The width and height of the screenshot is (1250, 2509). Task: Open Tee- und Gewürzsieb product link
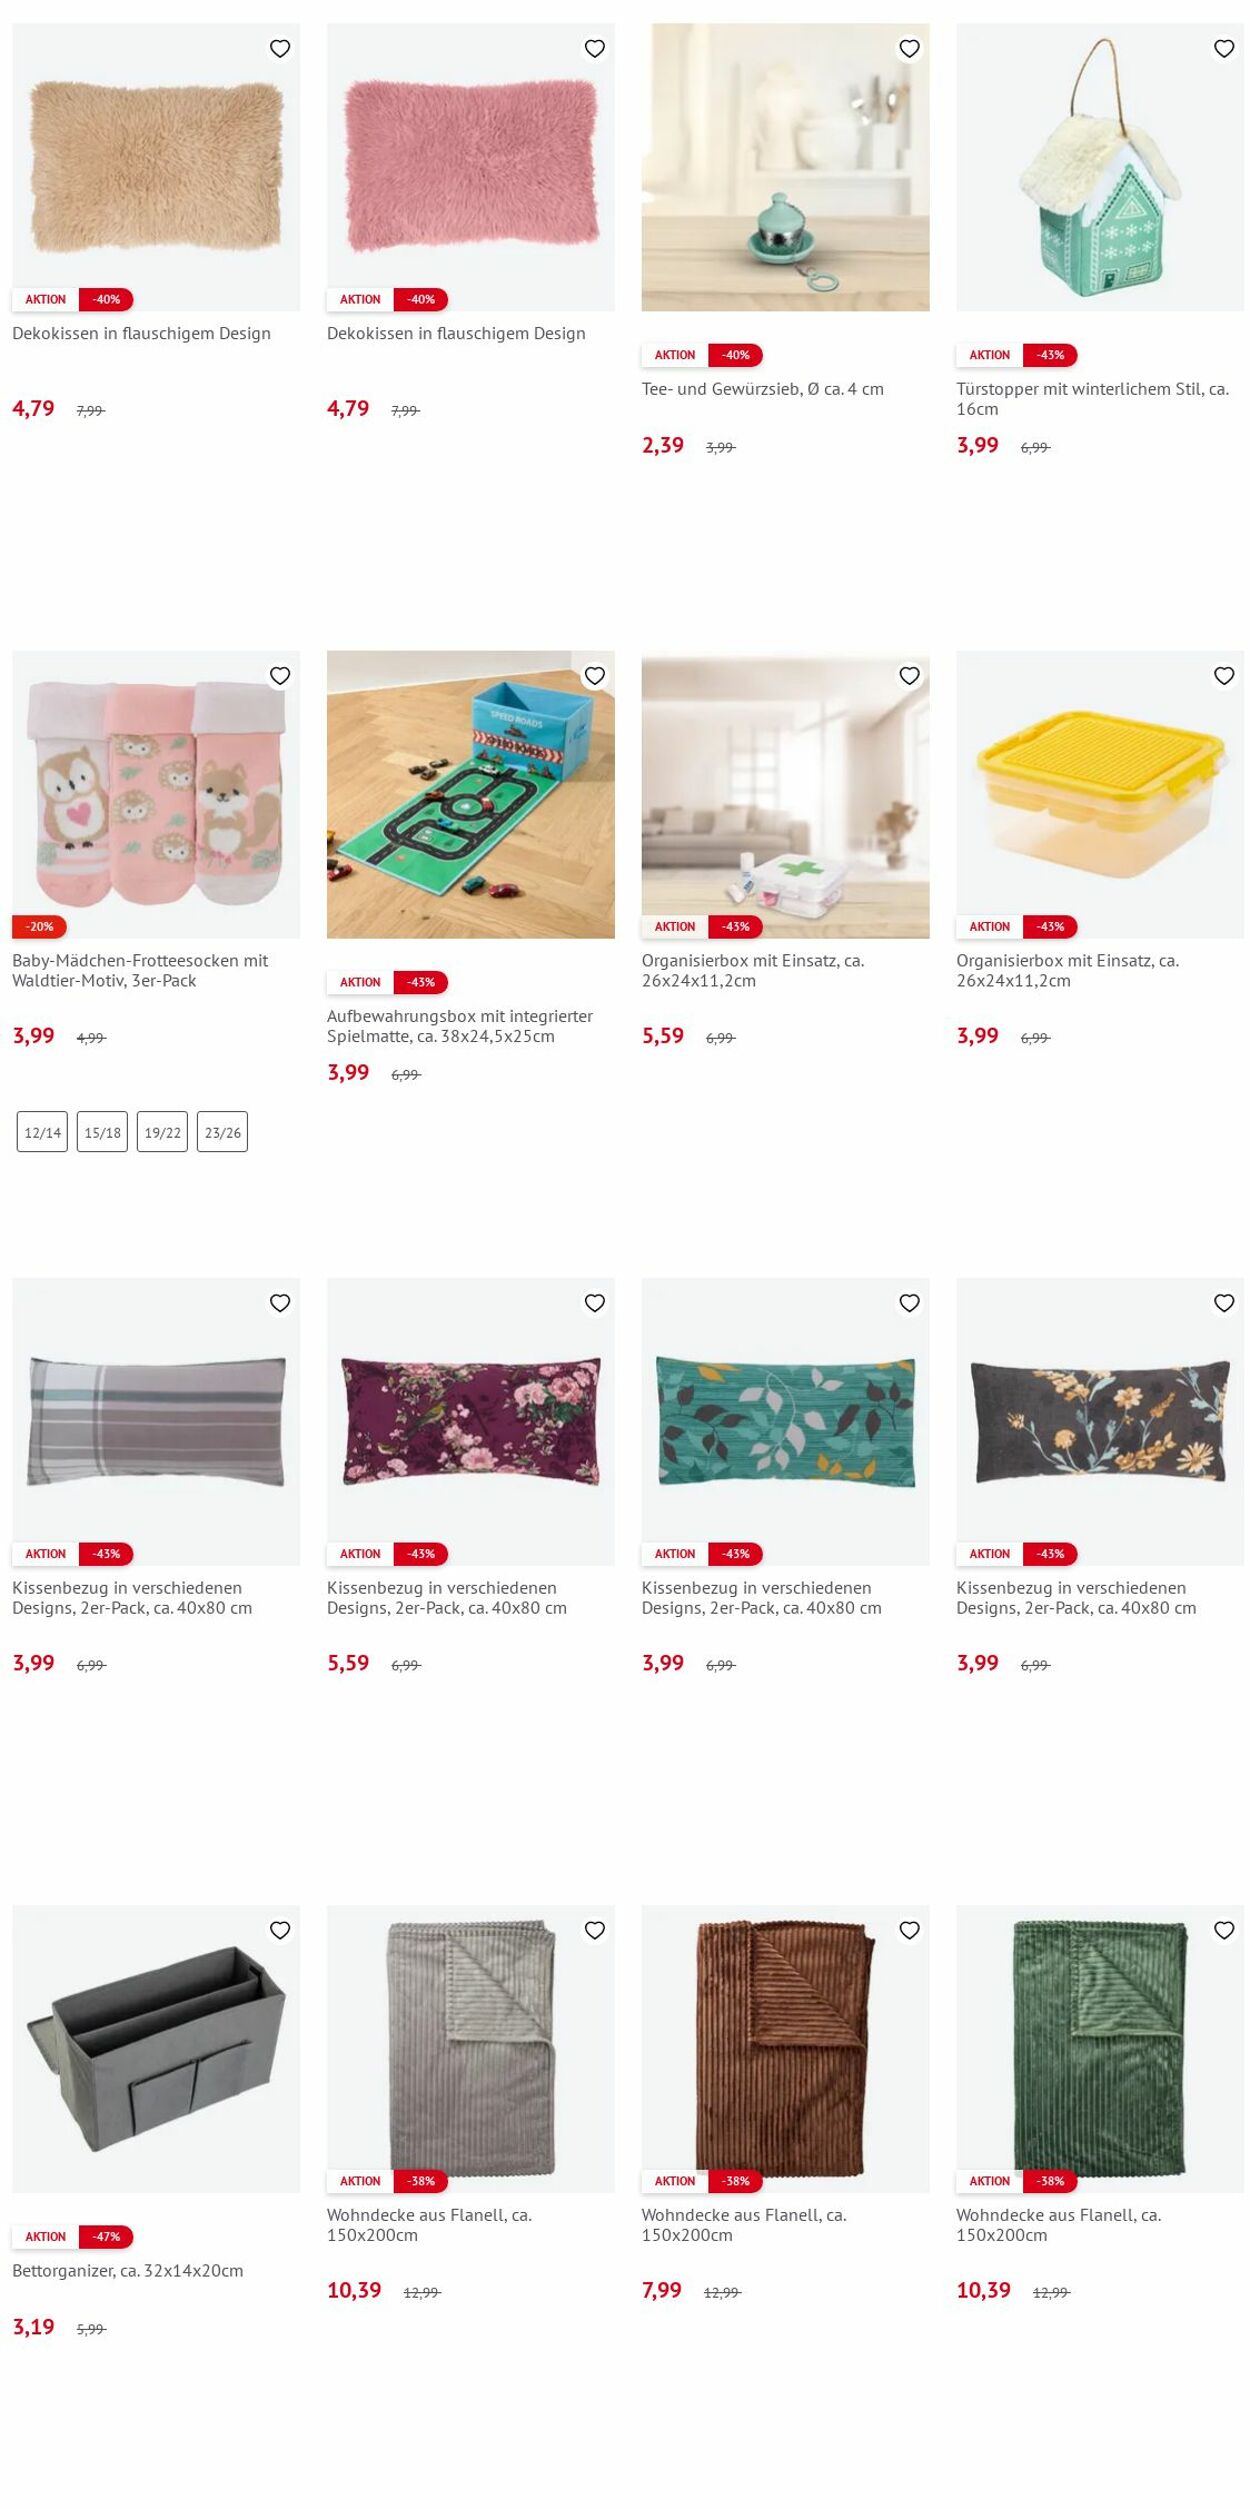(763, 389)
